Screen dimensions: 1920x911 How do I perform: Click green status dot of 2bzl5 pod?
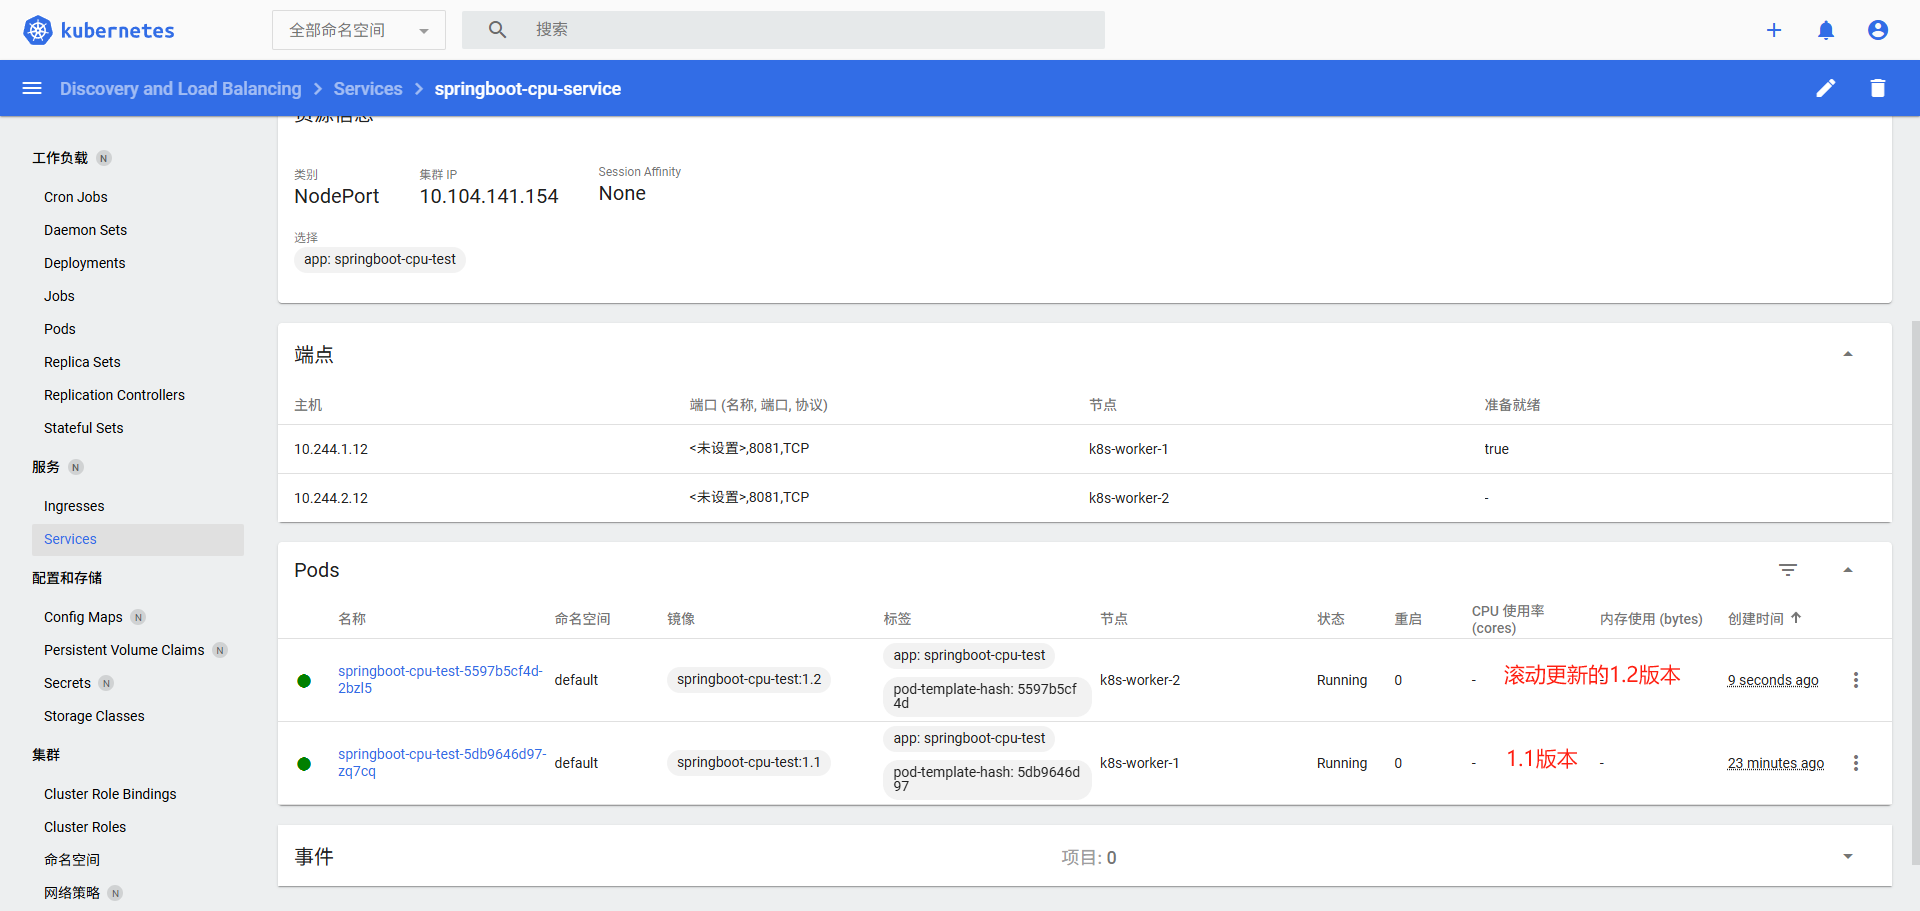coord(304,681)
